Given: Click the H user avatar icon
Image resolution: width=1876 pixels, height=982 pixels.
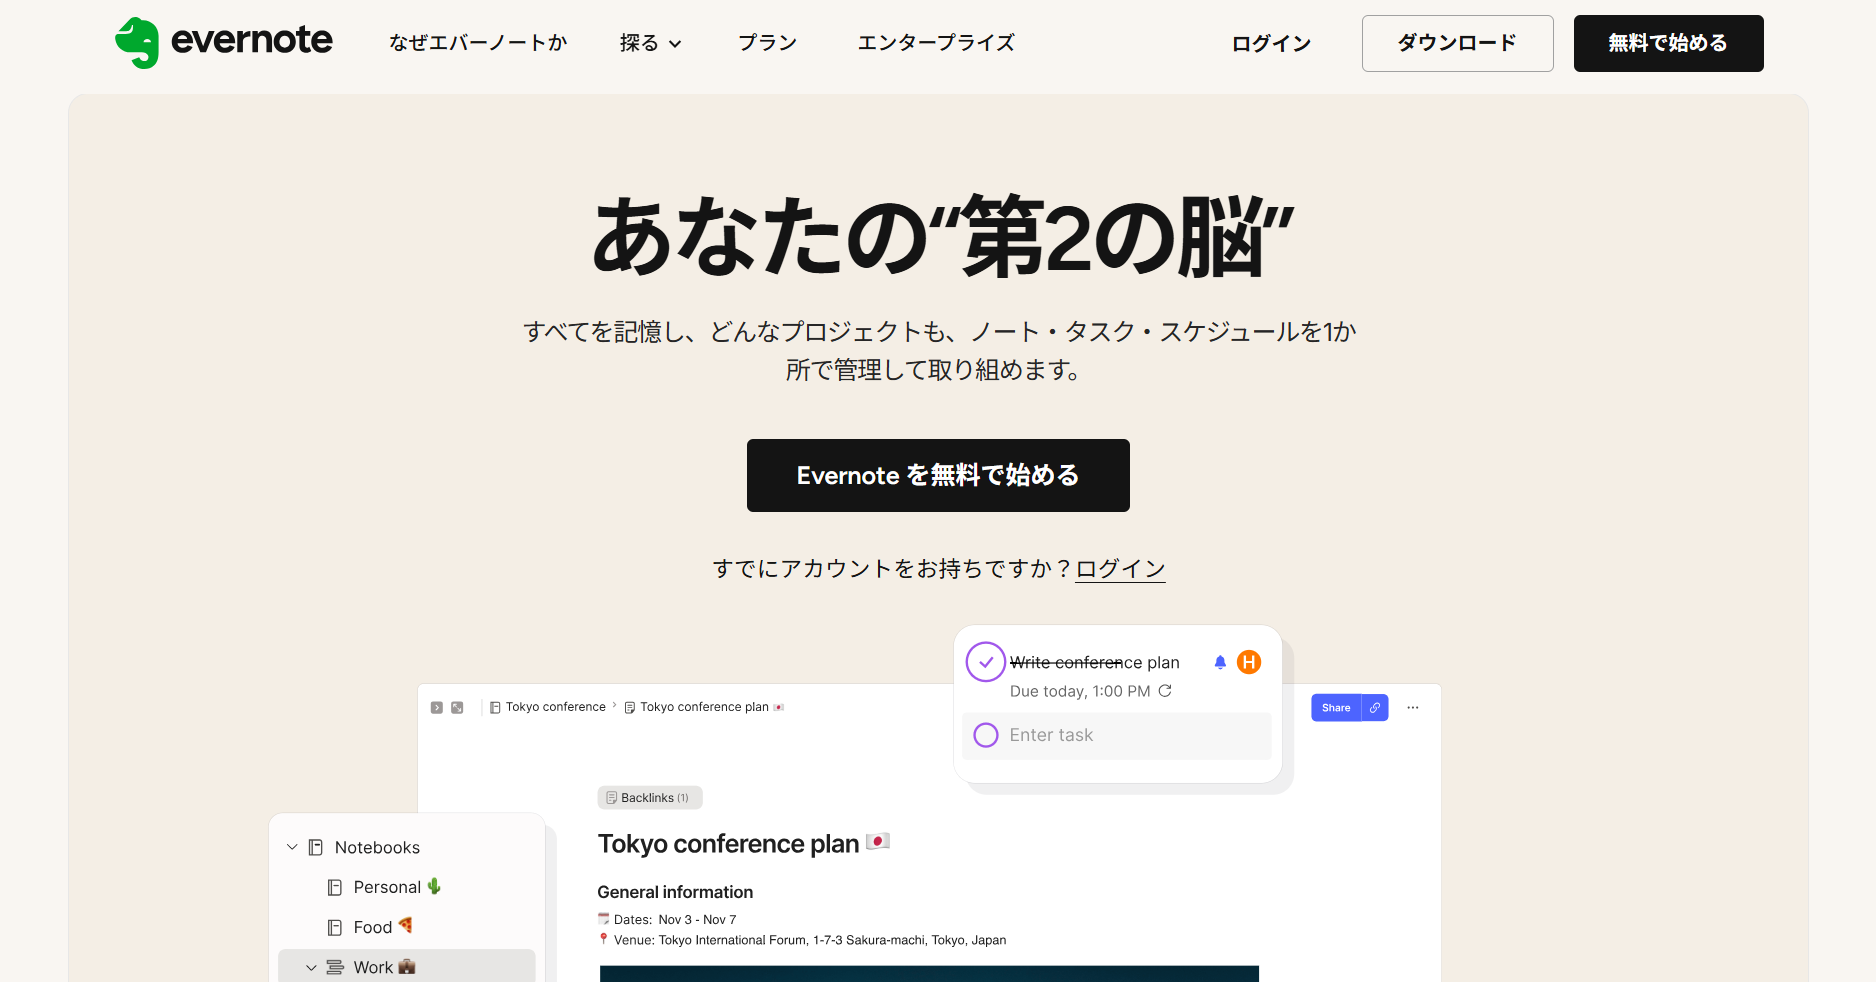Looking at the screenshot, I should [1249, 662].
